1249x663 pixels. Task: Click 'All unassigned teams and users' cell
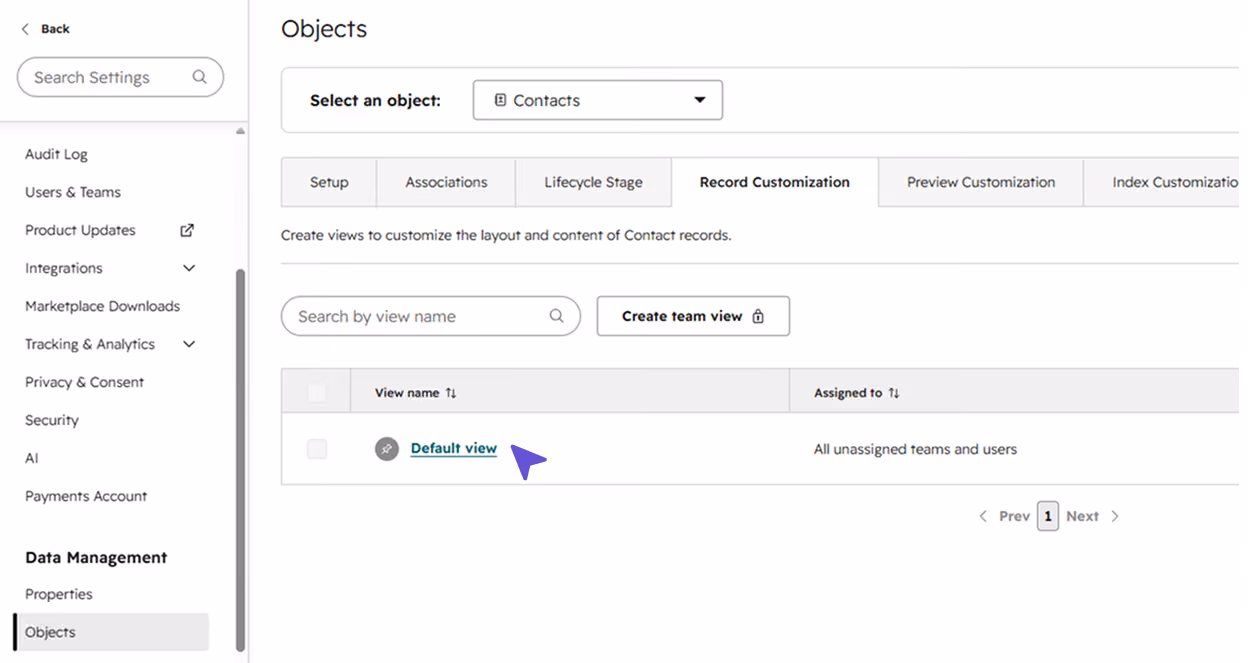point(915,449)
